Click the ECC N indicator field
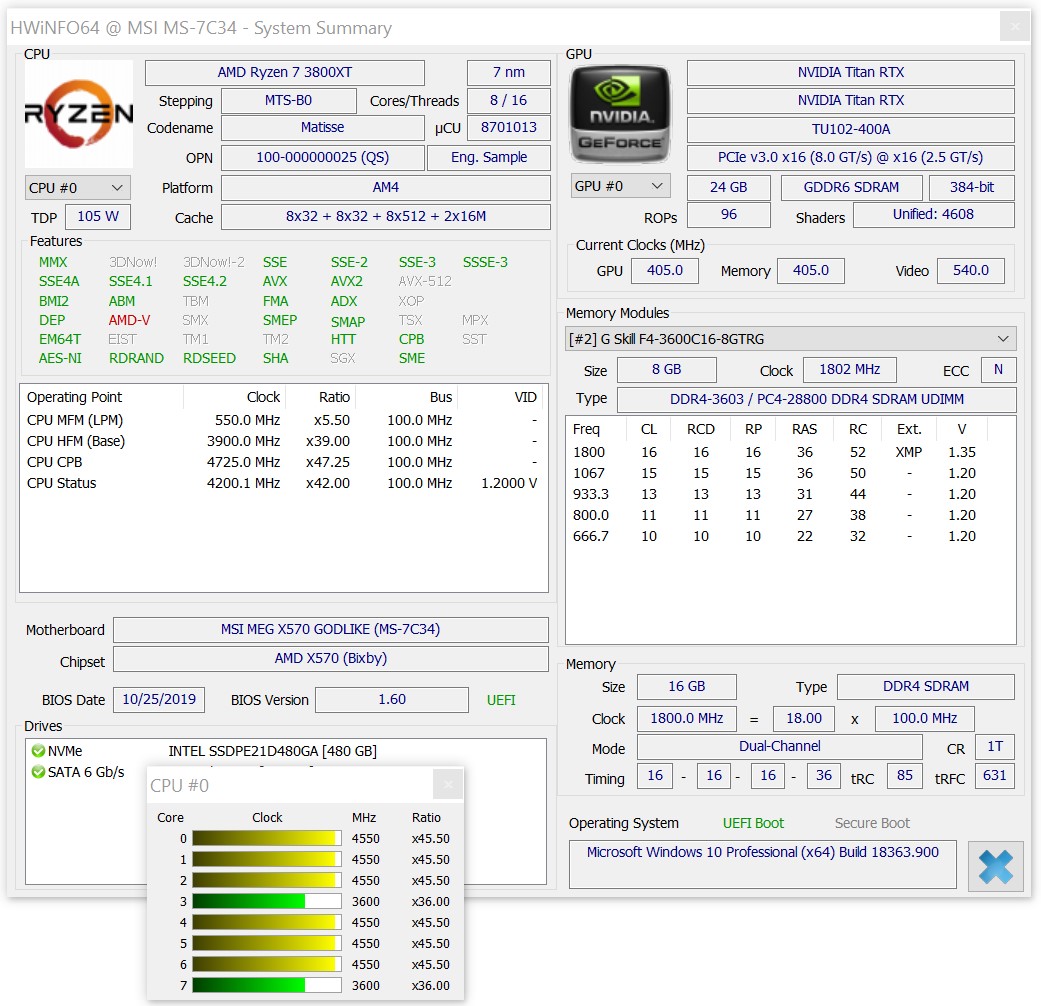Image resolution: width=1041 pixels, height=1006 pixels. (x=998, y=370)
